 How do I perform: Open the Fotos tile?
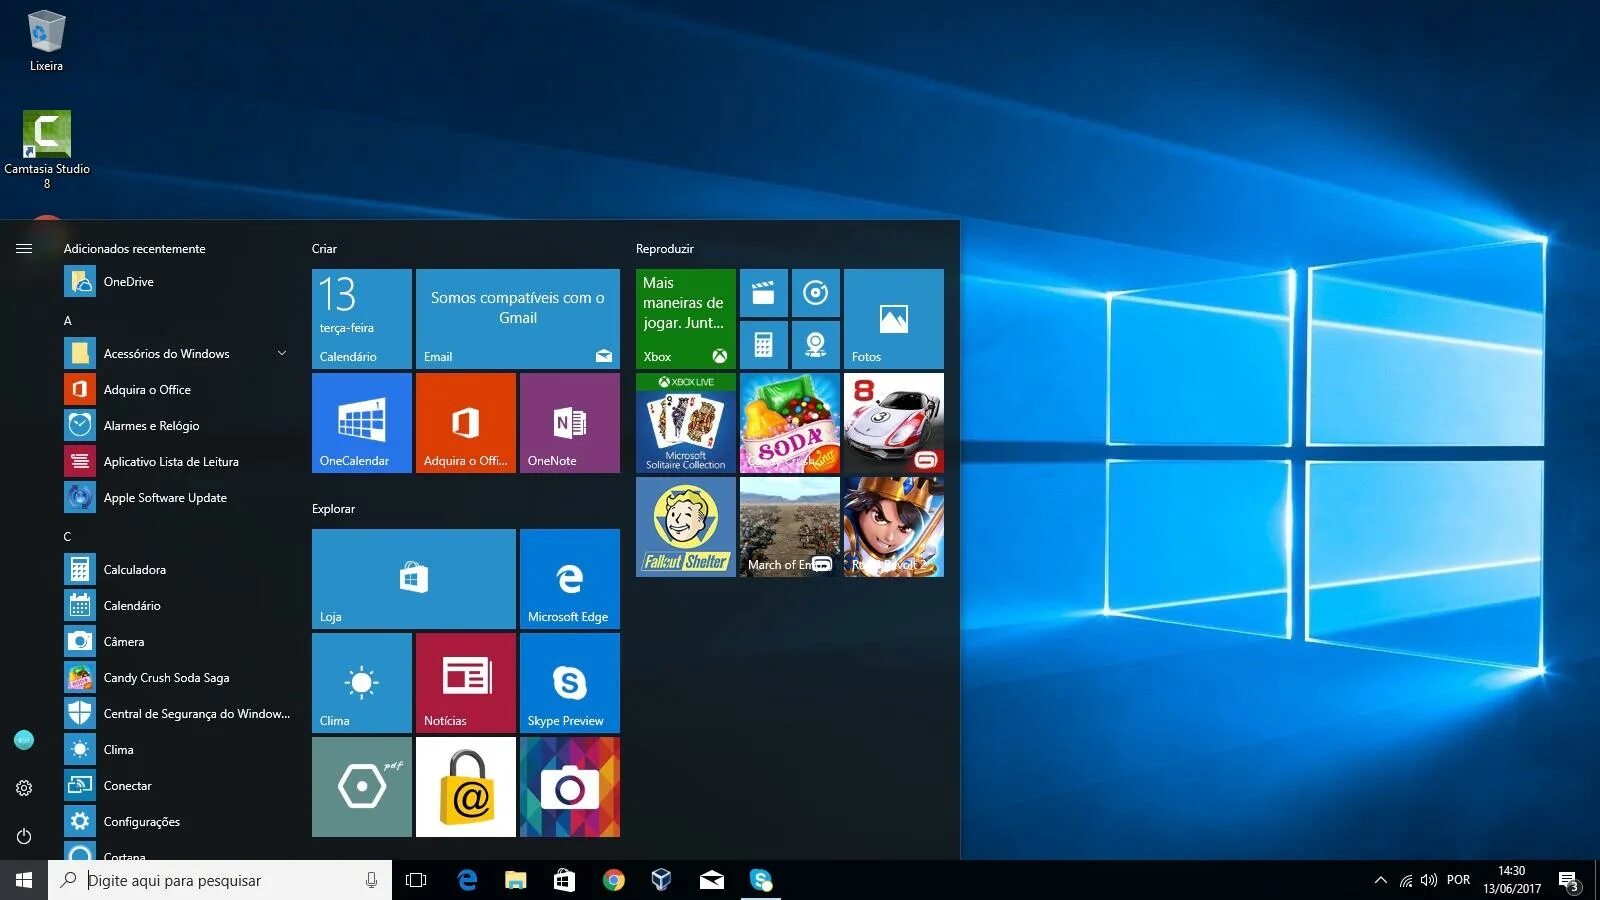pos(893,318)
